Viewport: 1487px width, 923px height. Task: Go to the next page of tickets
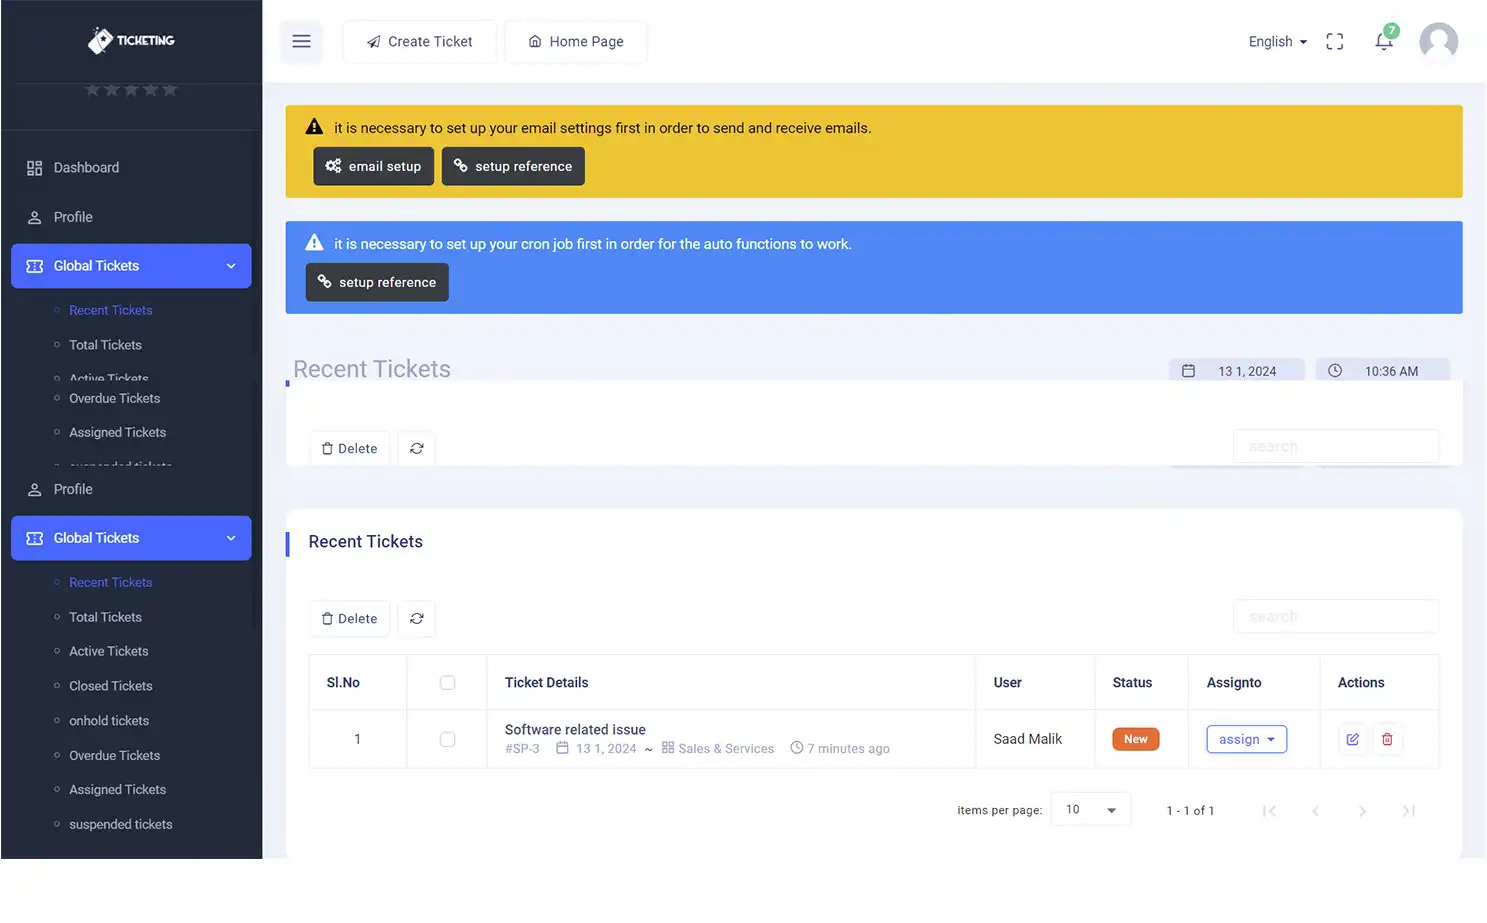click(x=1362, y=811)
